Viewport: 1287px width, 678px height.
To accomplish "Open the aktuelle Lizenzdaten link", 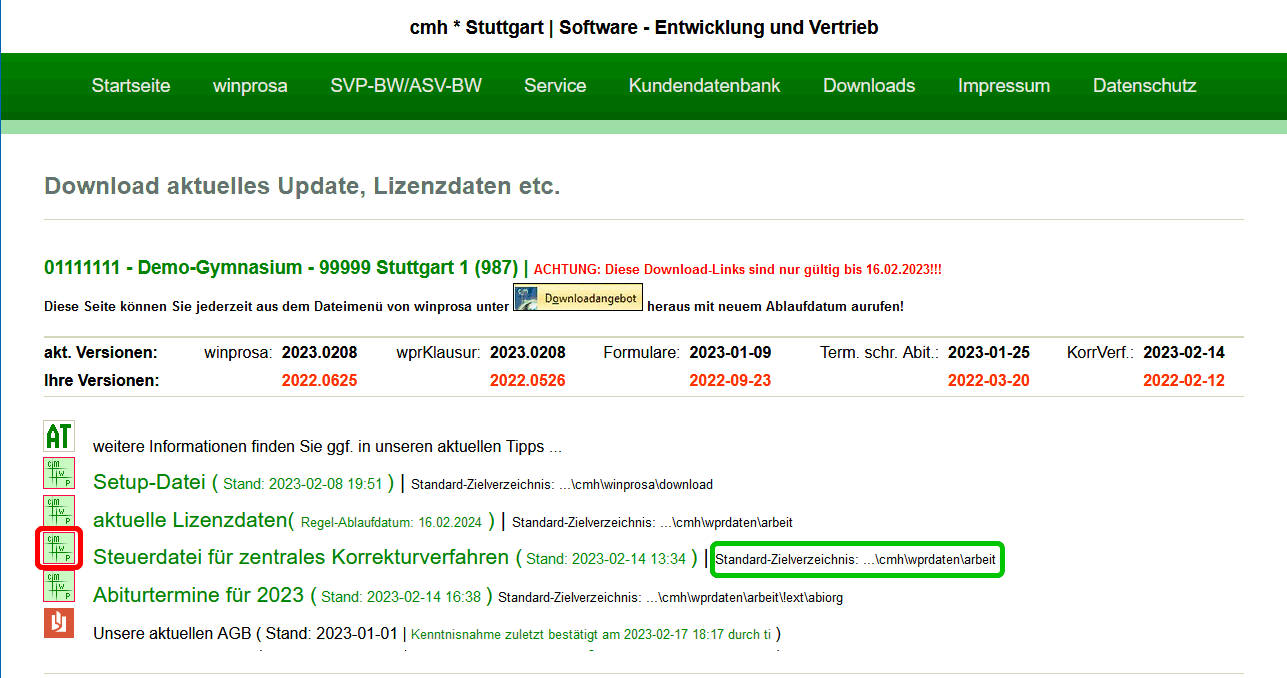I will click(189, 520).
